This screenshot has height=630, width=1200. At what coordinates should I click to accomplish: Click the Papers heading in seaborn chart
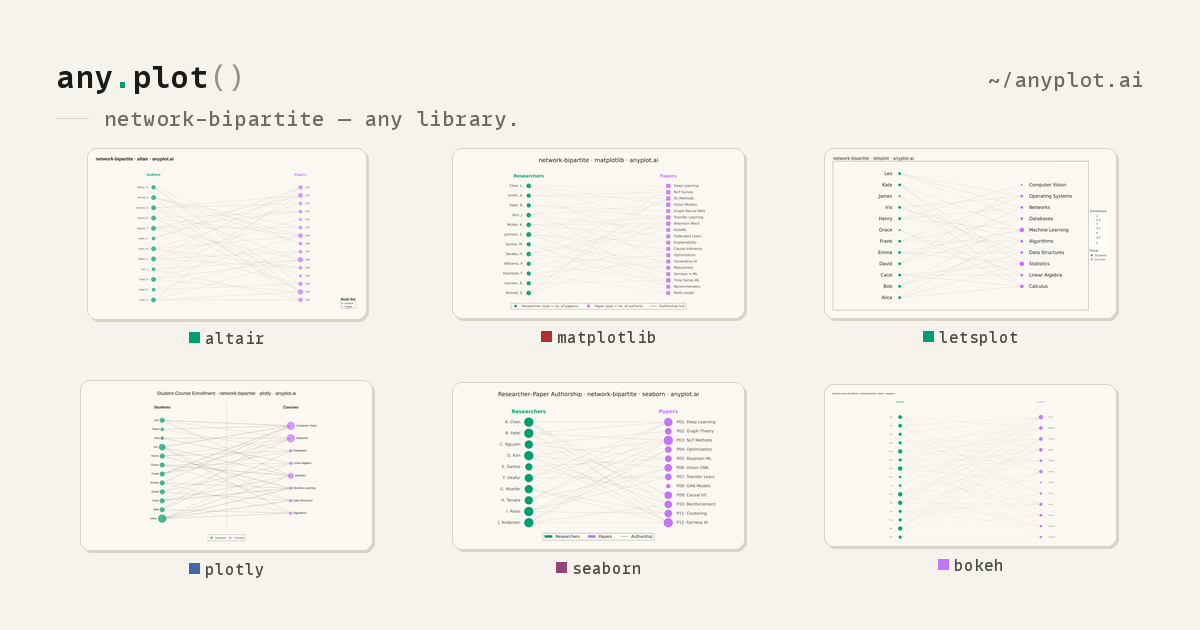(668, 411)
